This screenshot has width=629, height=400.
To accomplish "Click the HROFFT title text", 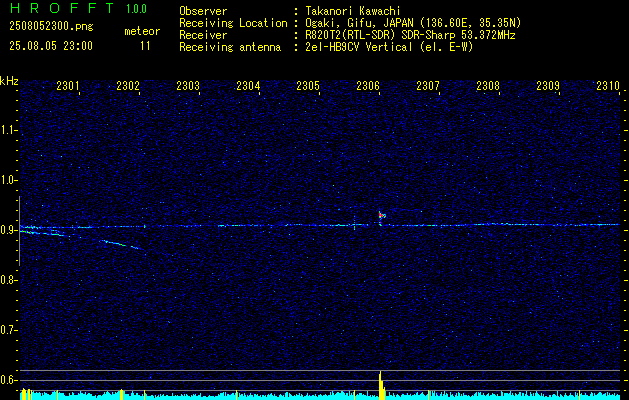I will (x=61, y=8).
